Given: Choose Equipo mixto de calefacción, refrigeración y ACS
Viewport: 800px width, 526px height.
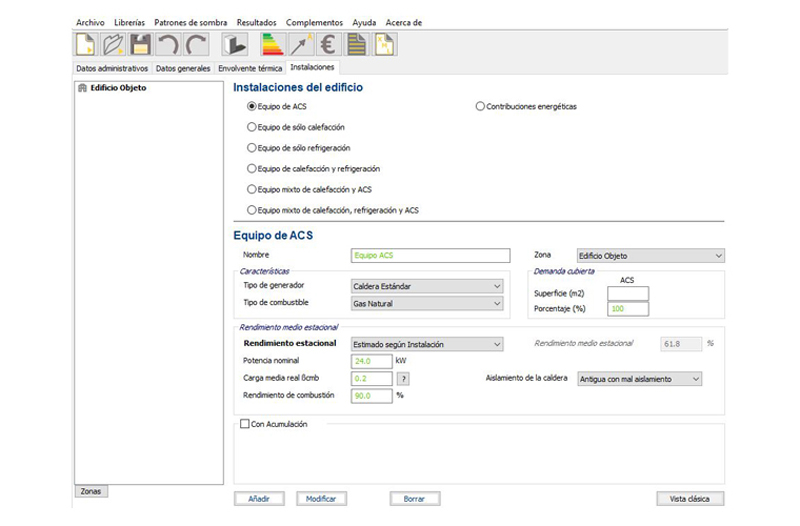Looking at the screenshot, I should click(x=252, y=210).
